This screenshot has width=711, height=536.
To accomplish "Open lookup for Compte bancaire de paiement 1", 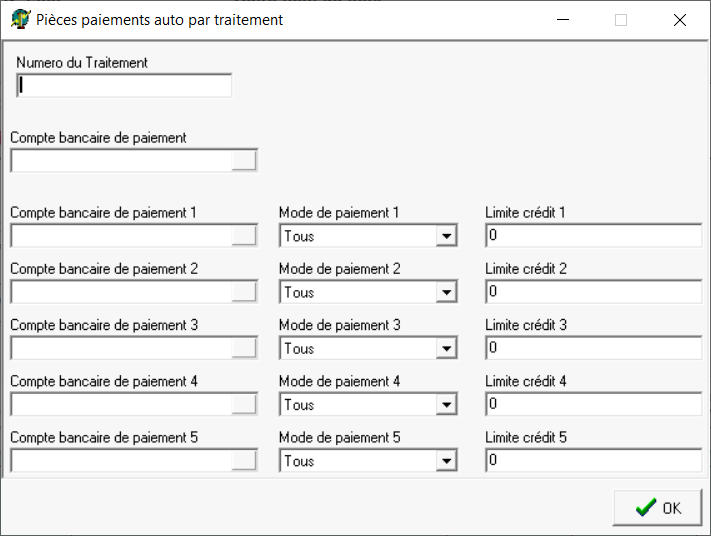I will (x=244, y=236).
